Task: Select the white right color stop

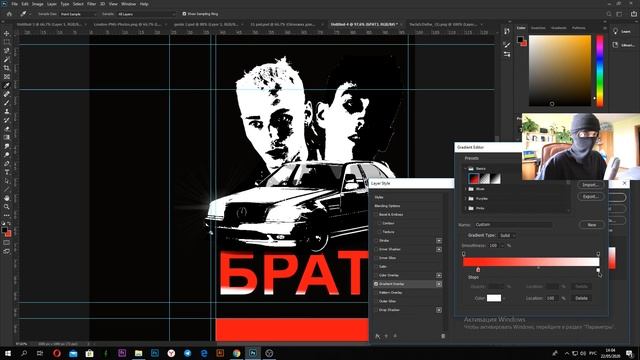Action: 598,270
